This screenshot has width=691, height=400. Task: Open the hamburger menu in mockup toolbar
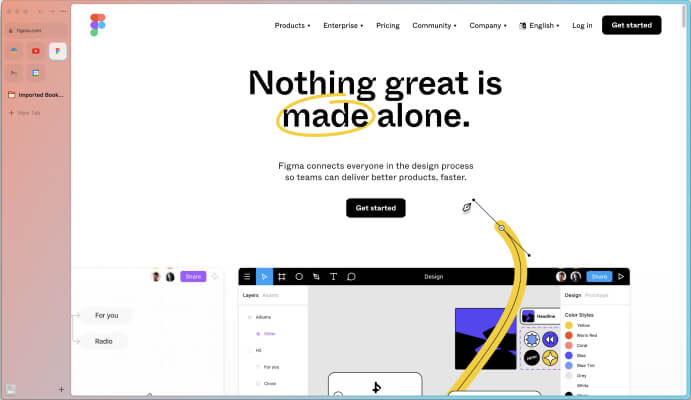point(247,276)
